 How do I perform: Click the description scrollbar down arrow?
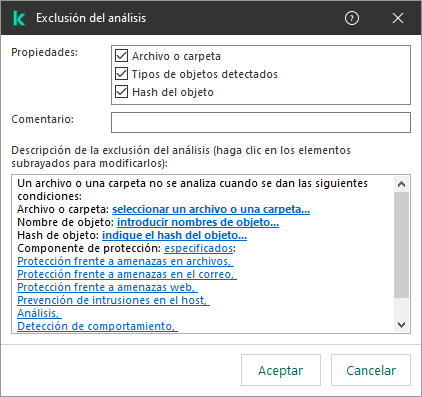pos(401,325)
